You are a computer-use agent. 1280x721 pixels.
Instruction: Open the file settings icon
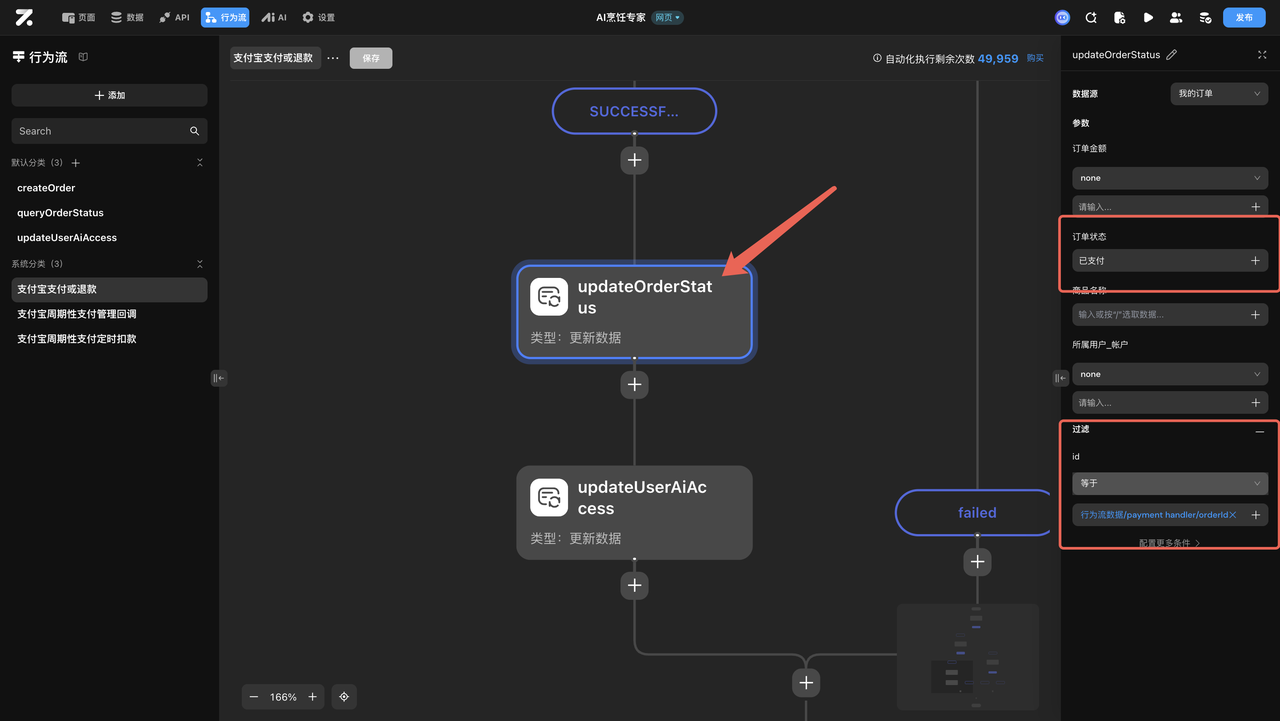pos(1119,17)
